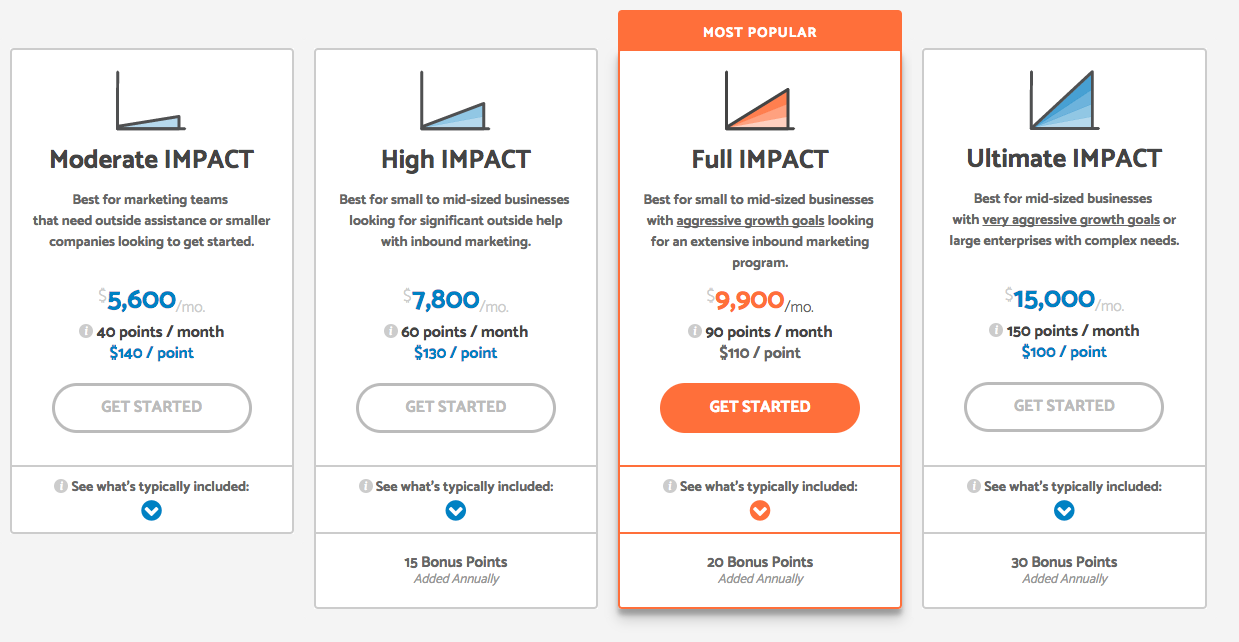Viewport: 1239px width, 642px height.
Task: Click the Most Popular orange banner
Action: (760, 32)
